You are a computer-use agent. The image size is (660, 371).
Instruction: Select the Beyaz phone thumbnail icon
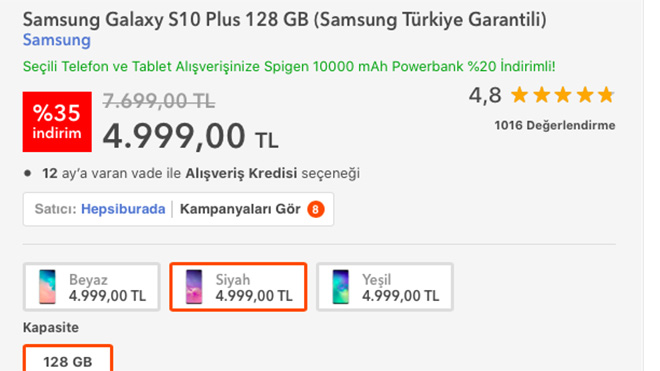[x=47, y=287]
